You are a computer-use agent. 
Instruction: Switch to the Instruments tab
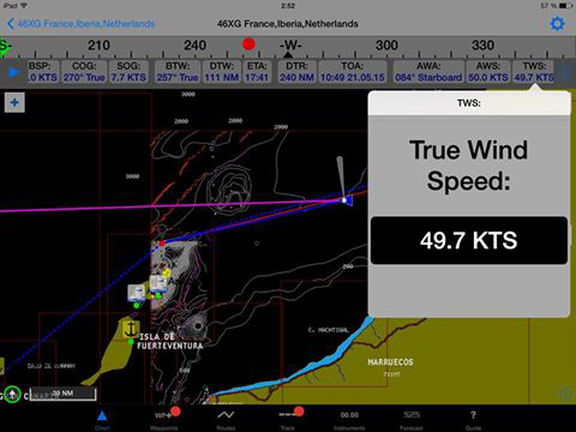349,420
